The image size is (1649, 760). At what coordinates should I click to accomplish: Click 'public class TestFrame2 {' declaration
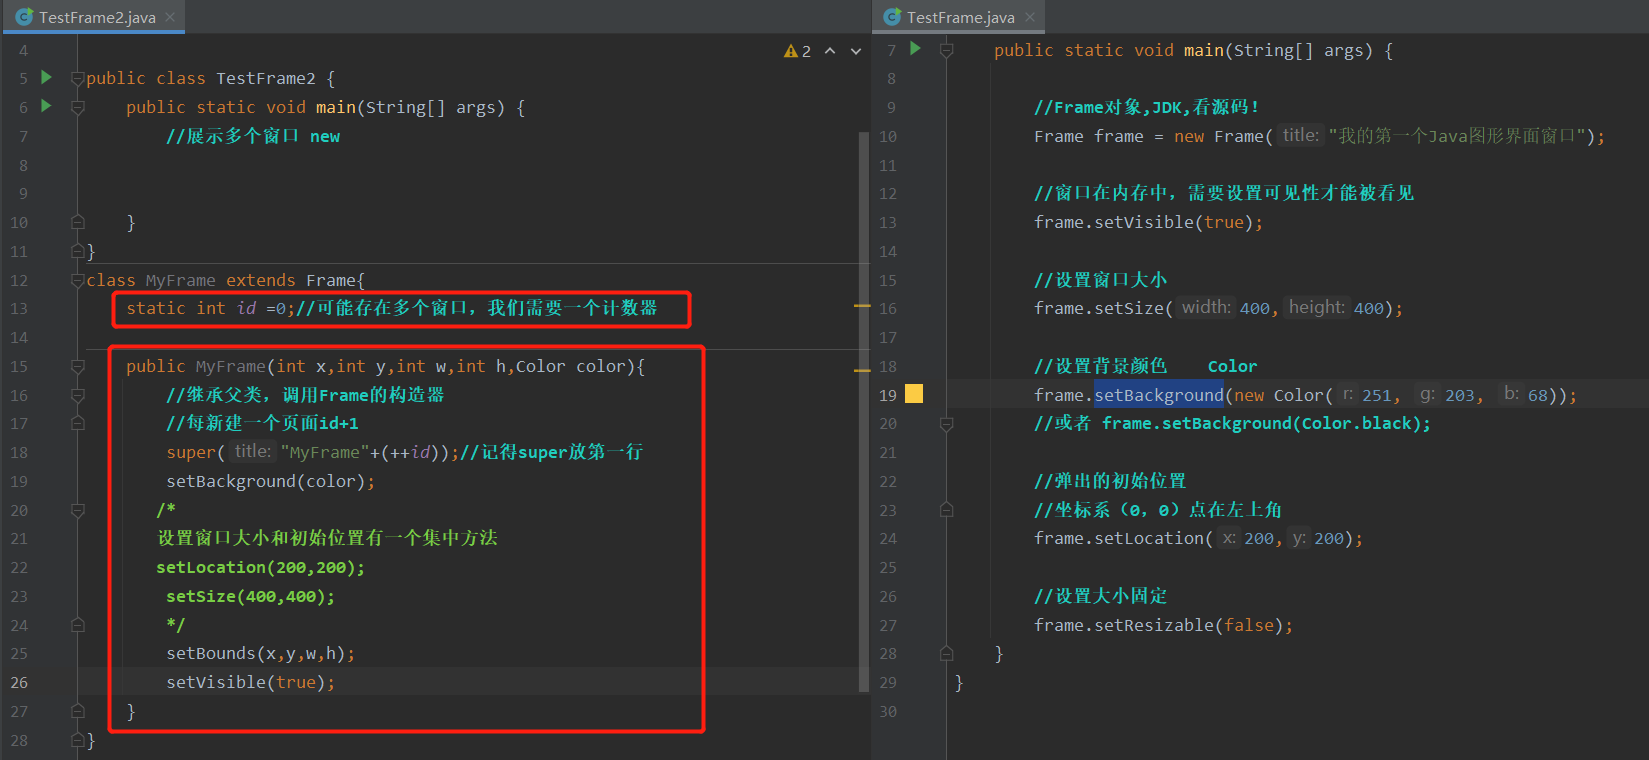(211, 78)
